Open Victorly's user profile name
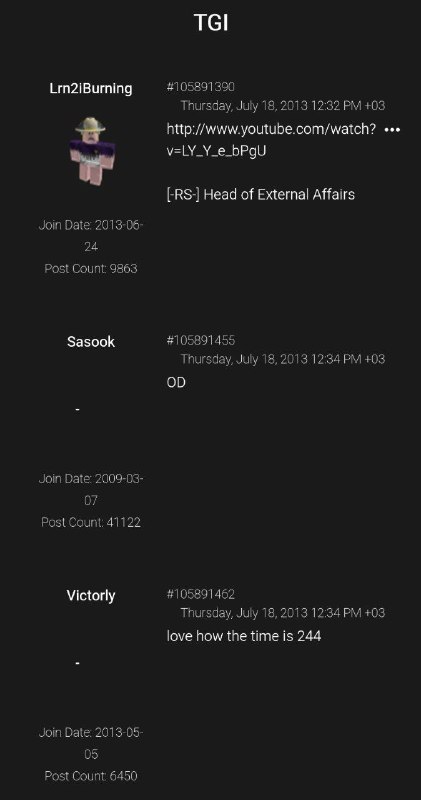The height and width of the screenshot is (800, 421). 91,595
